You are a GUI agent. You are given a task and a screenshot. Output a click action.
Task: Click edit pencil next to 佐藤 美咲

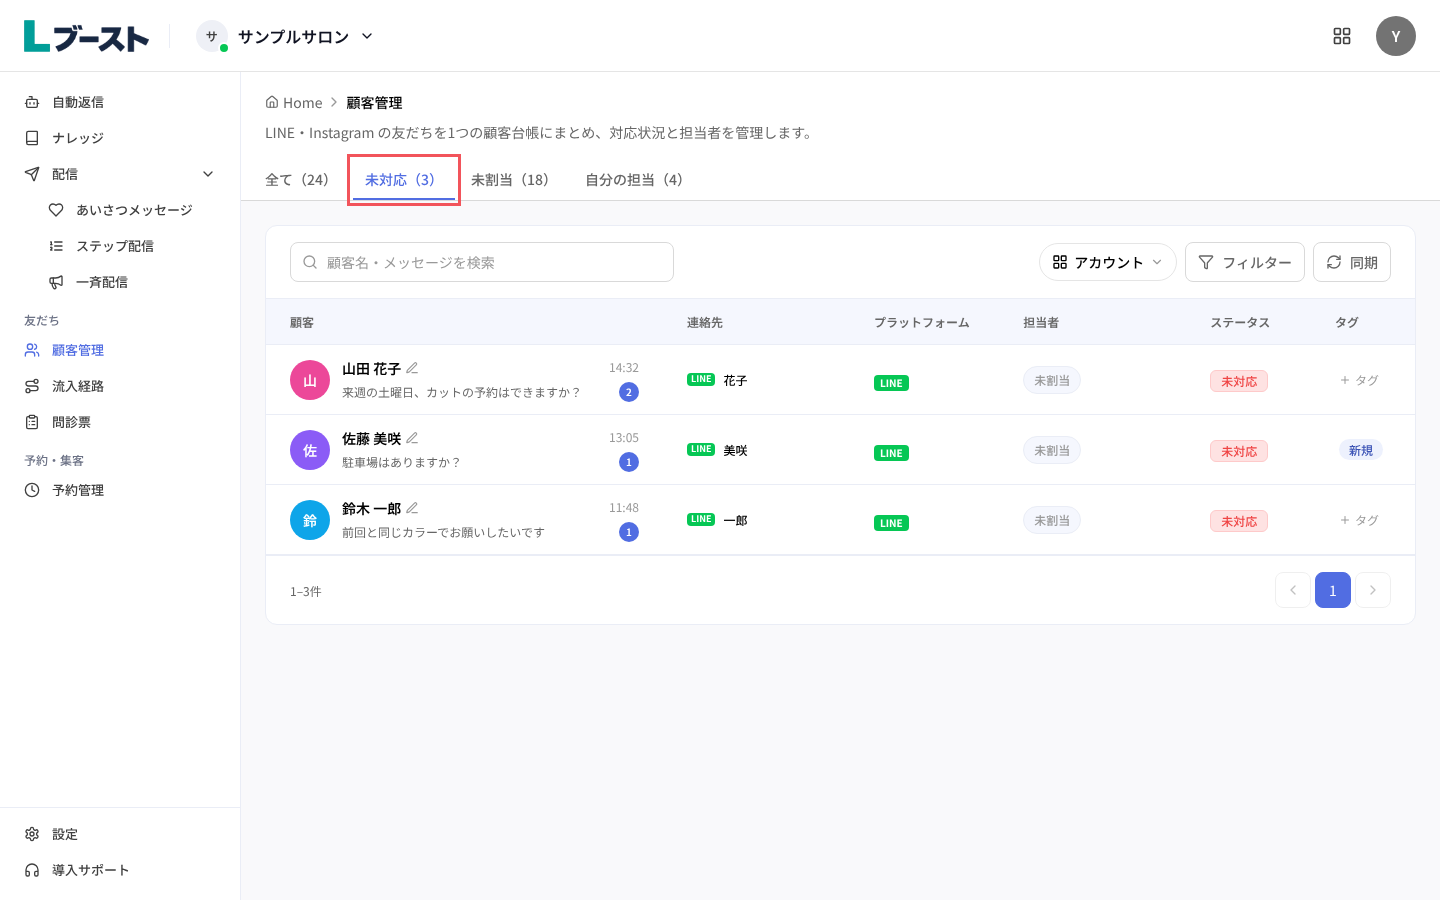point(412,438)
